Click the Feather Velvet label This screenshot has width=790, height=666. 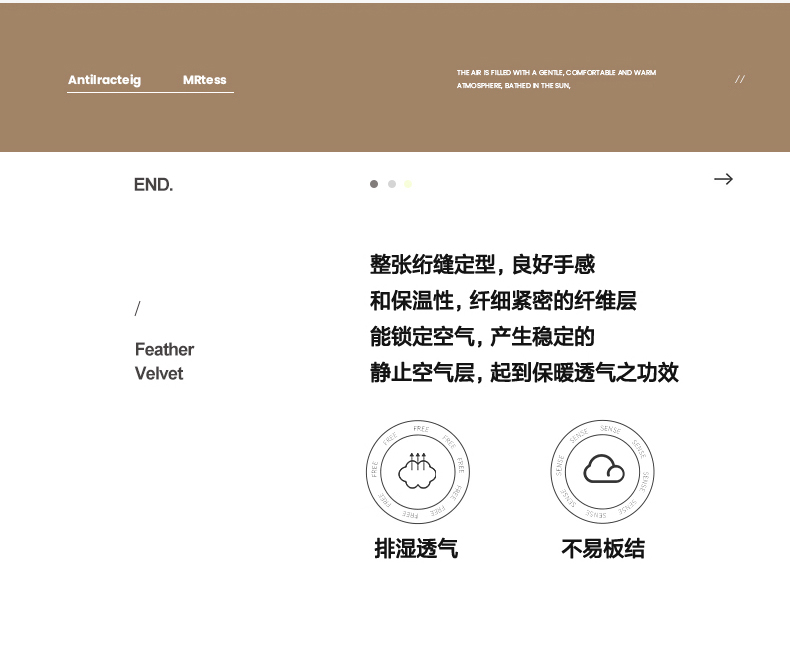pos(164,361)
